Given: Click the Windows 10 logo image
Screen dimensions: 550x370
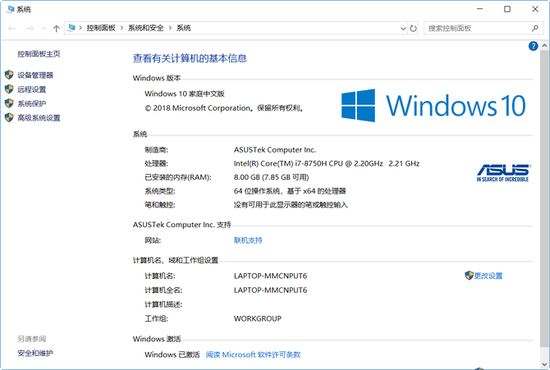Looking at the screenshot, I should [x=434, y=105].
